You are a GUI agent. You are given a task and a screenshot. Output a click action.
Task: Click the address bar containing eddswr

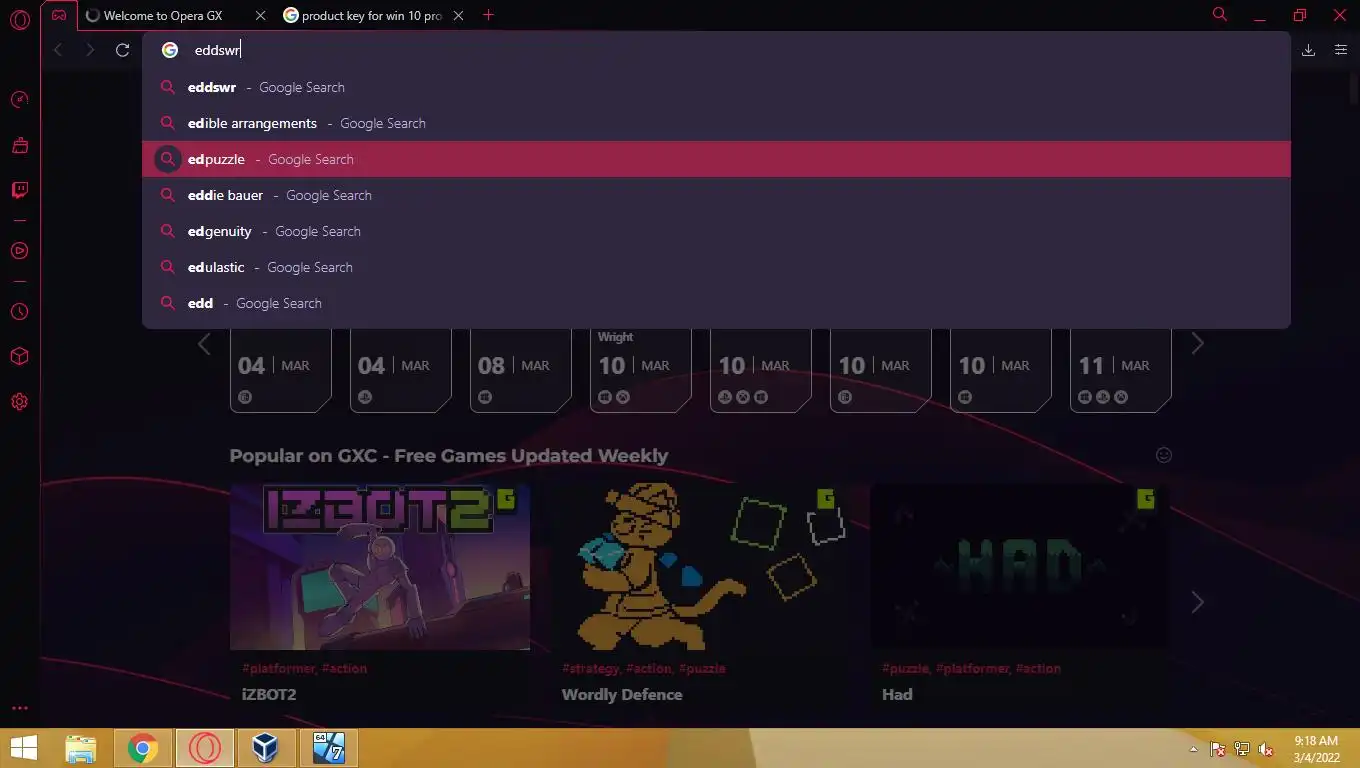point(716,50)
